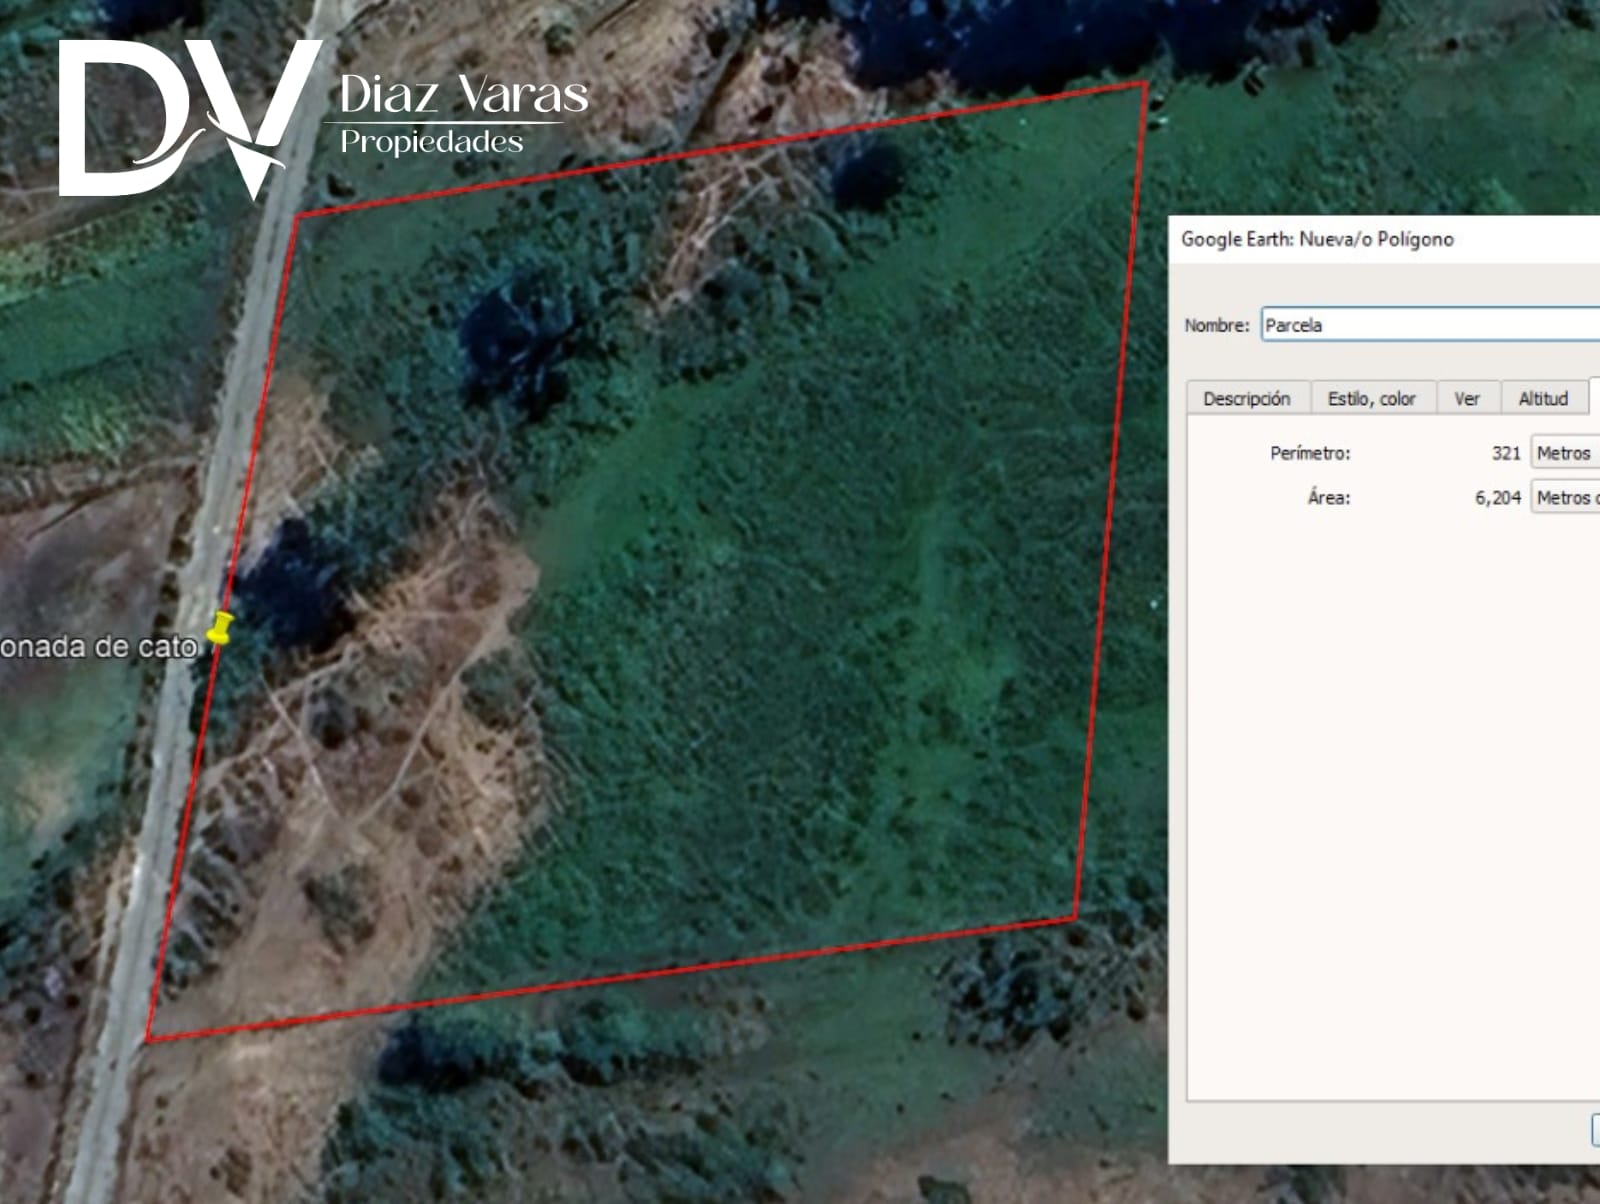Screen dimensions: 1600x1204
Task: Select the active tab right of Altitud
Action: tap(1594, 396)
